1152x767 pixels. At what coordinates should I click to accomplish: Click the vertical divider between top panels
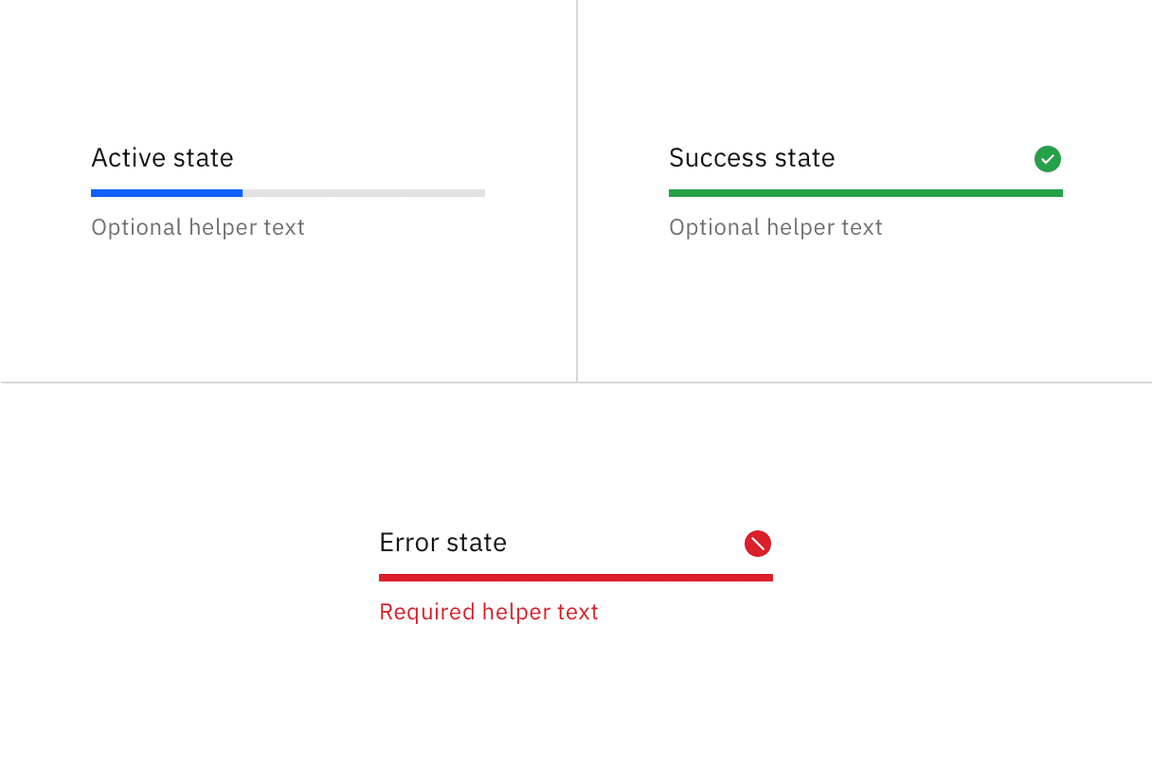click(x=577, y=190)
